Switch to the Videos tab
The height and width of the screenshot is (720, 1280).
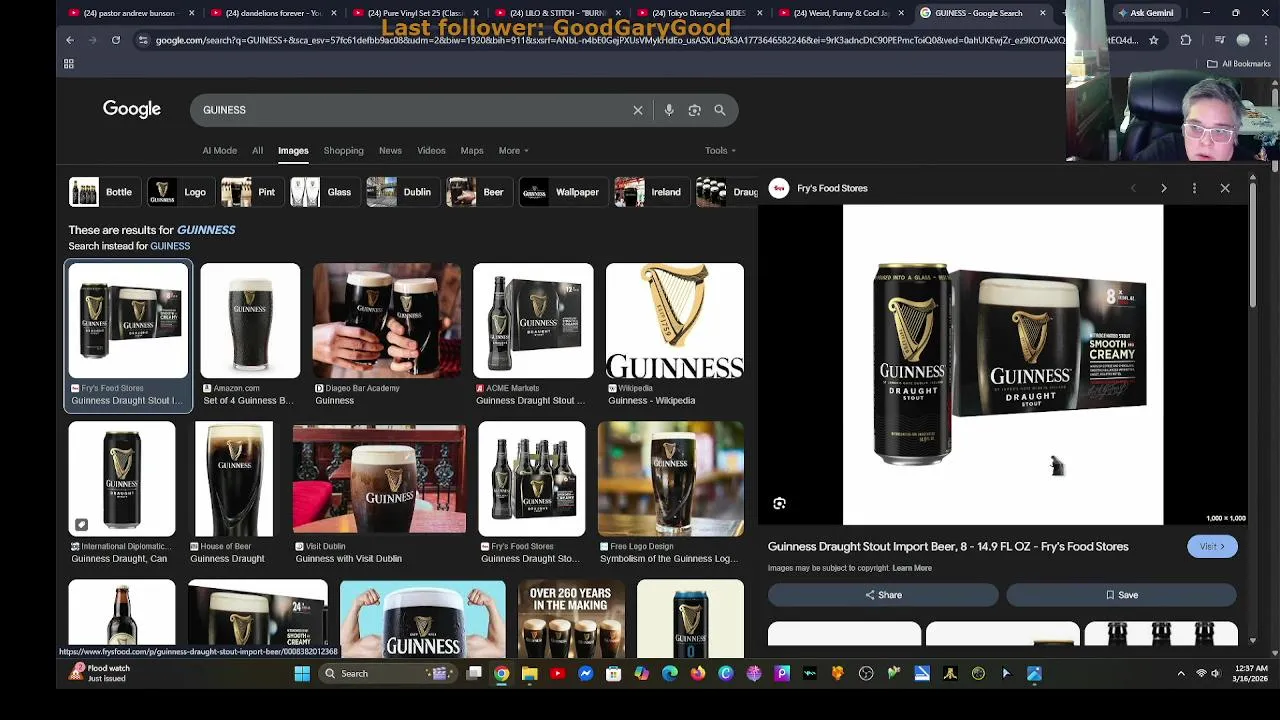[431, 151]
